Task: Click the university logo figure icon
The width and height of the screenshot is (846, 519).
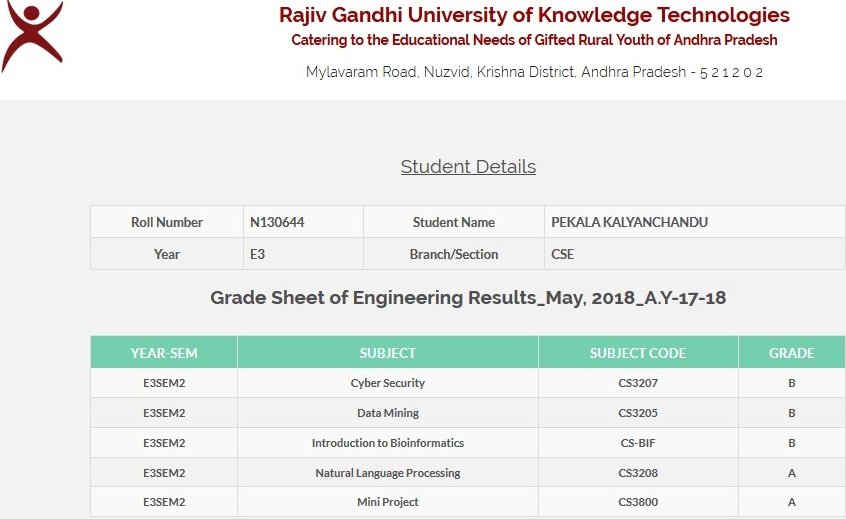Action: click(32, 36)
